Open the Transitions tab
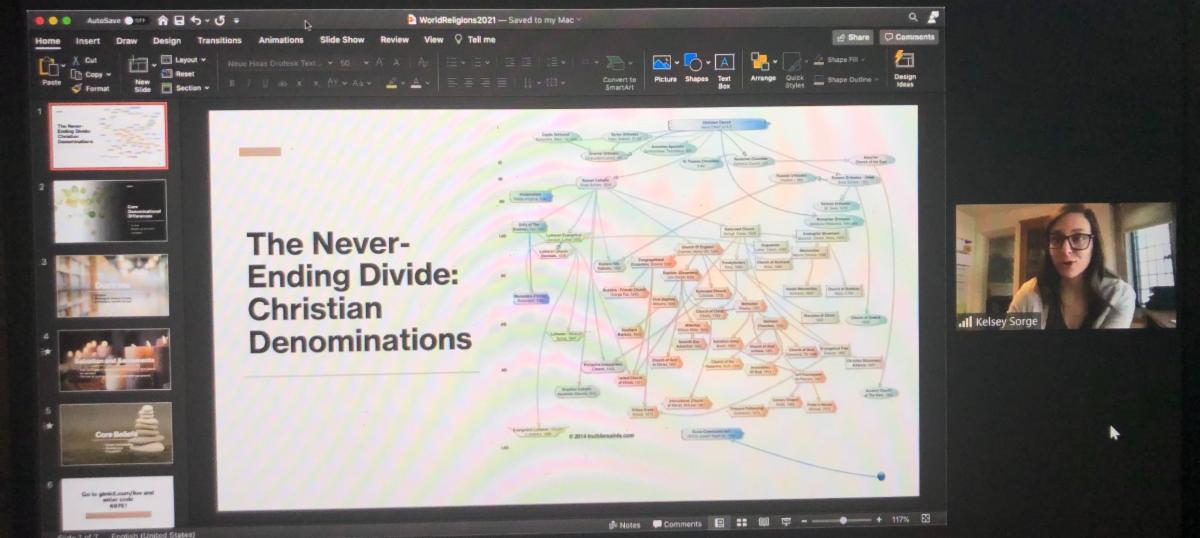 219,41
